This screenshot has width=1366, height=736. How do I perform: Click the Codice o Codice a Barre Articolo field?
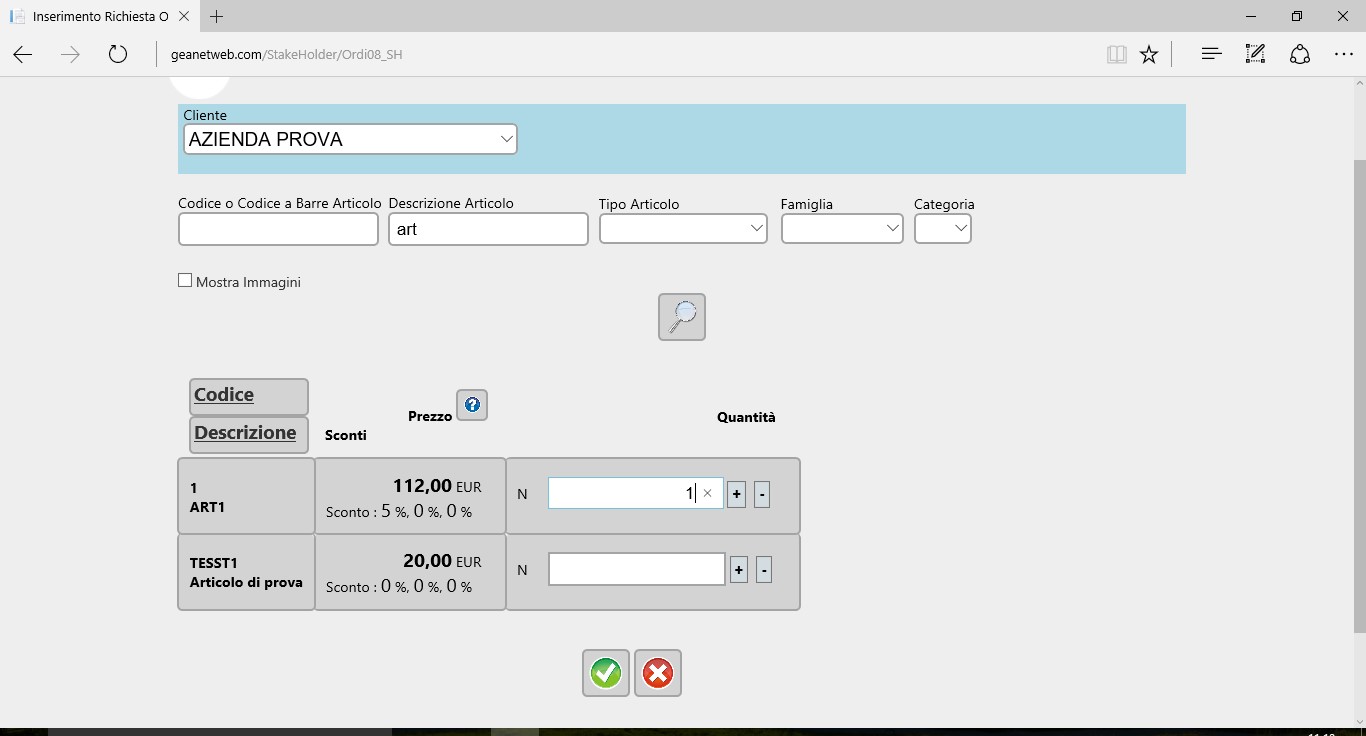point(278,229)
